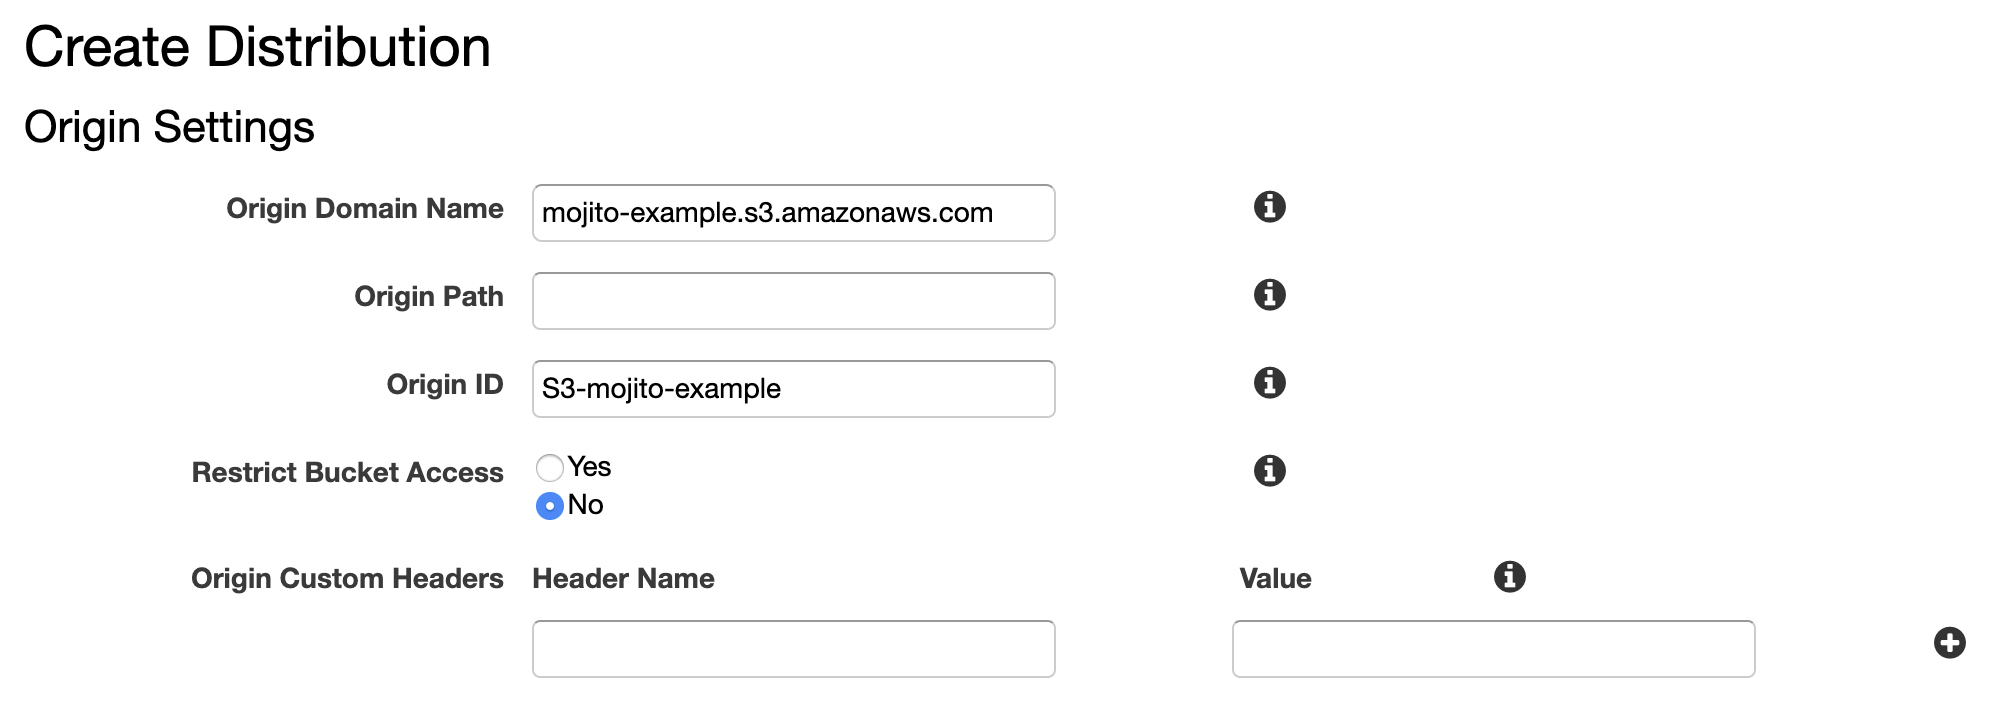
Task: Click inside the Origin Domain Name field
Action: point(793,212)
